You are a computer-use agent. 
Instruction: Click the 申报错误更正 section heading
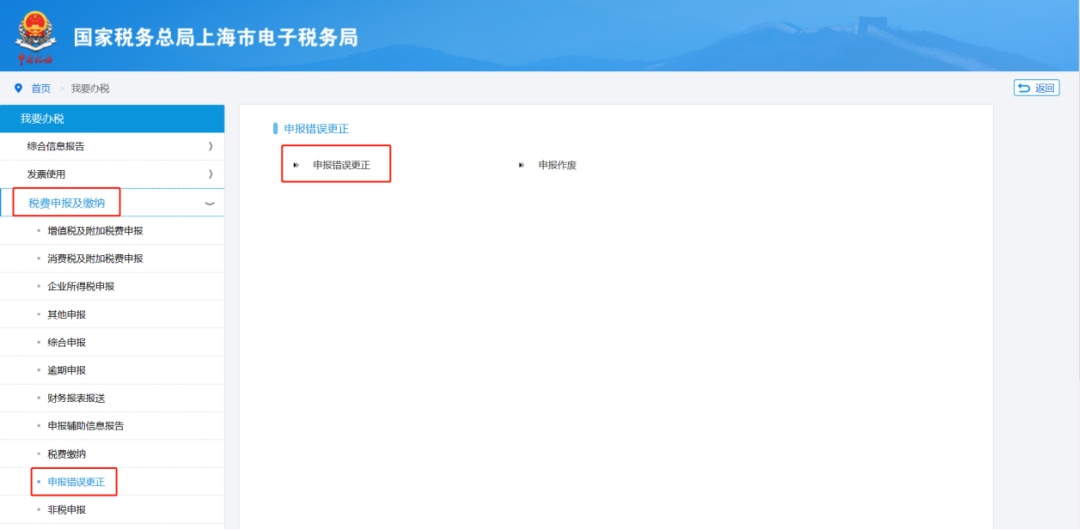pyautogui.click(x=316, y=128)
